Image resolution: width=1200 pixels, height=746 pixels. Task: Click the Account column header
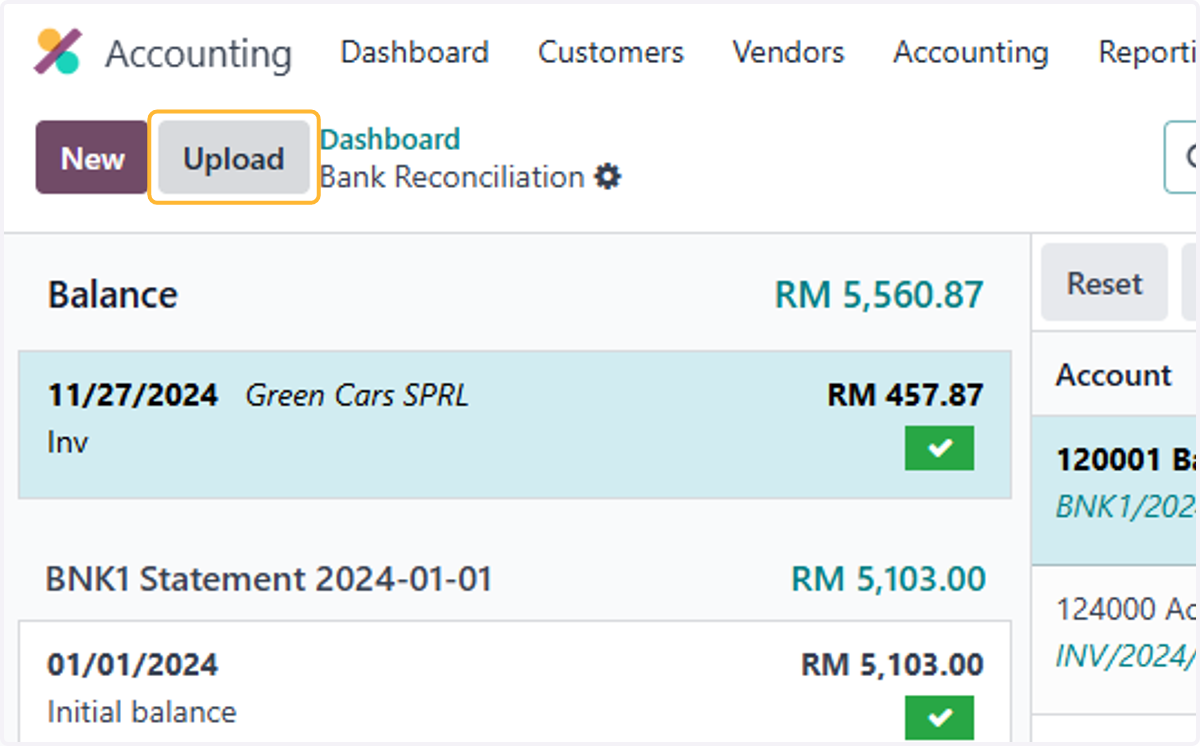[x=1113, y=375]
